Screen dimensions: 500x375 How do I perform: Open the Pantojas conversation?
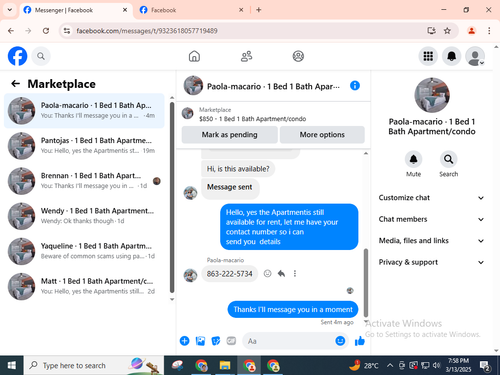click(84, 146)
